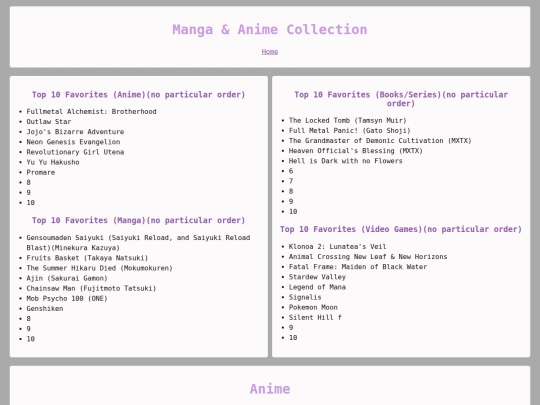
Task: Select the Outlaw Star list item
Action: pos(49,122)
